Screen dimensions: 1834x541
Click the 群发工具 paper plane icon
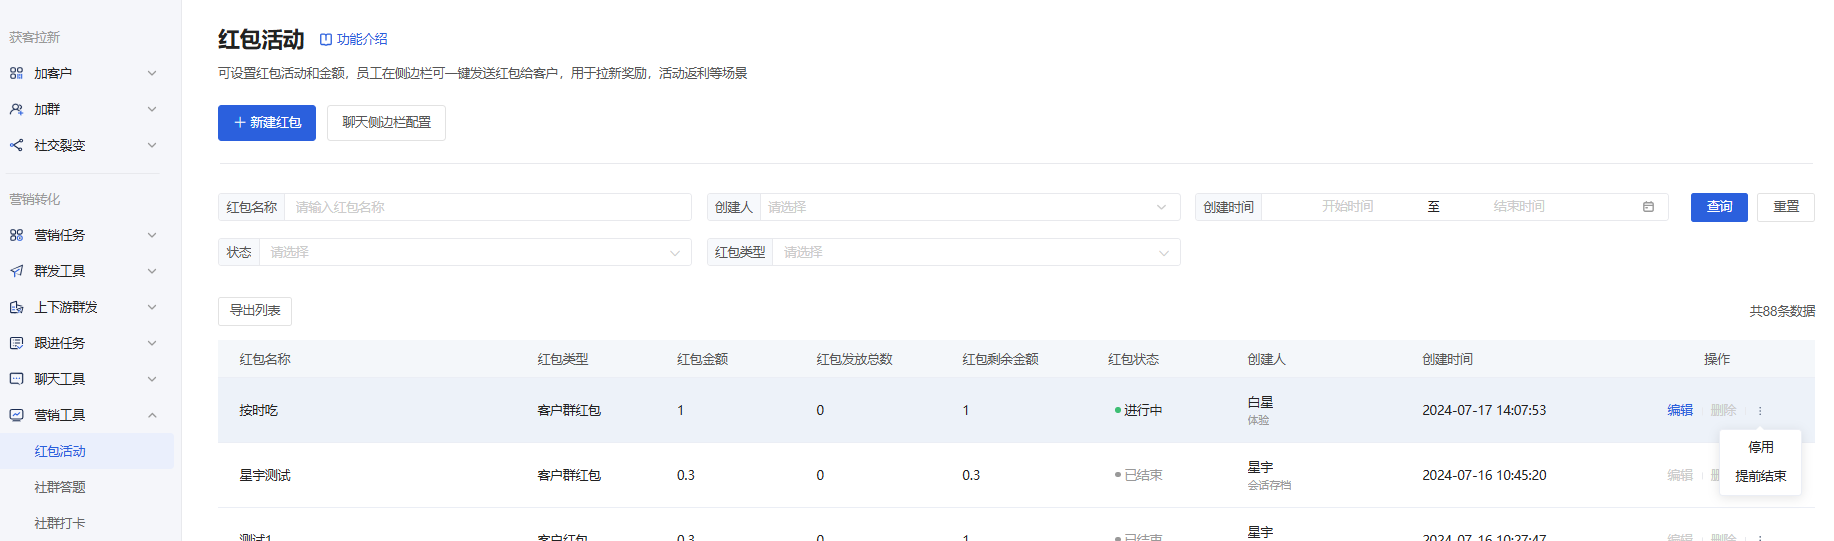point(16,271)
